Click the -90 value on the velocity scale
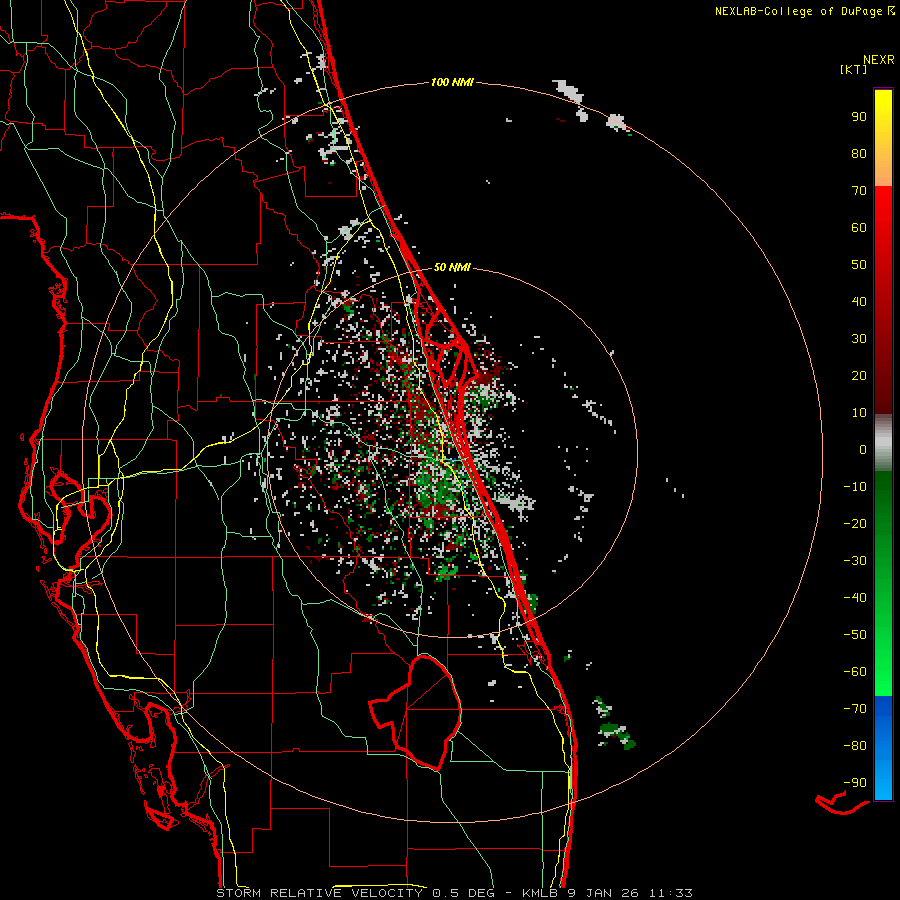 (x=855, y=783)
